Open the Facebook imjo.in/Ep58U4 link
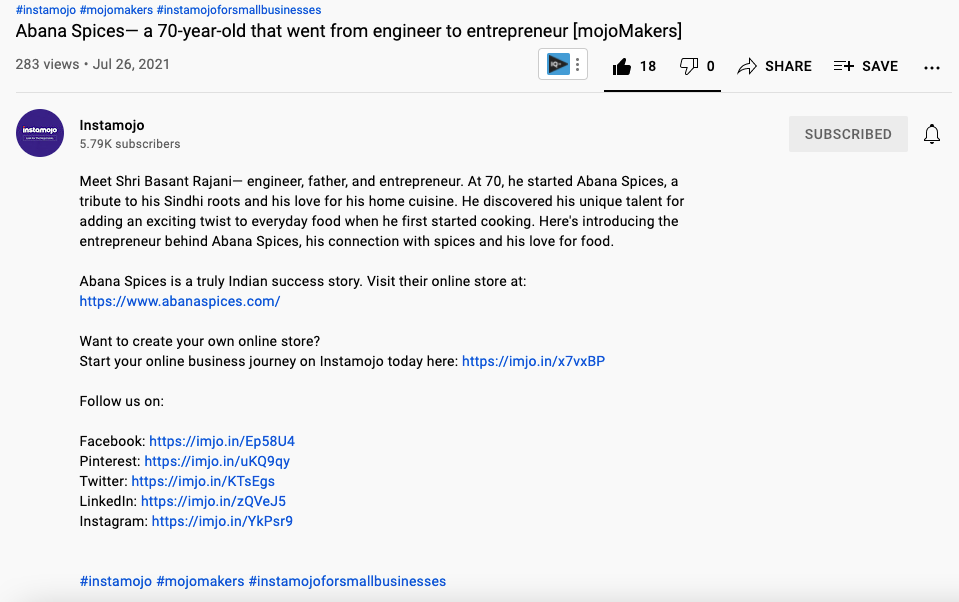The width and height of the screenshot is (959, 602). 221,441
